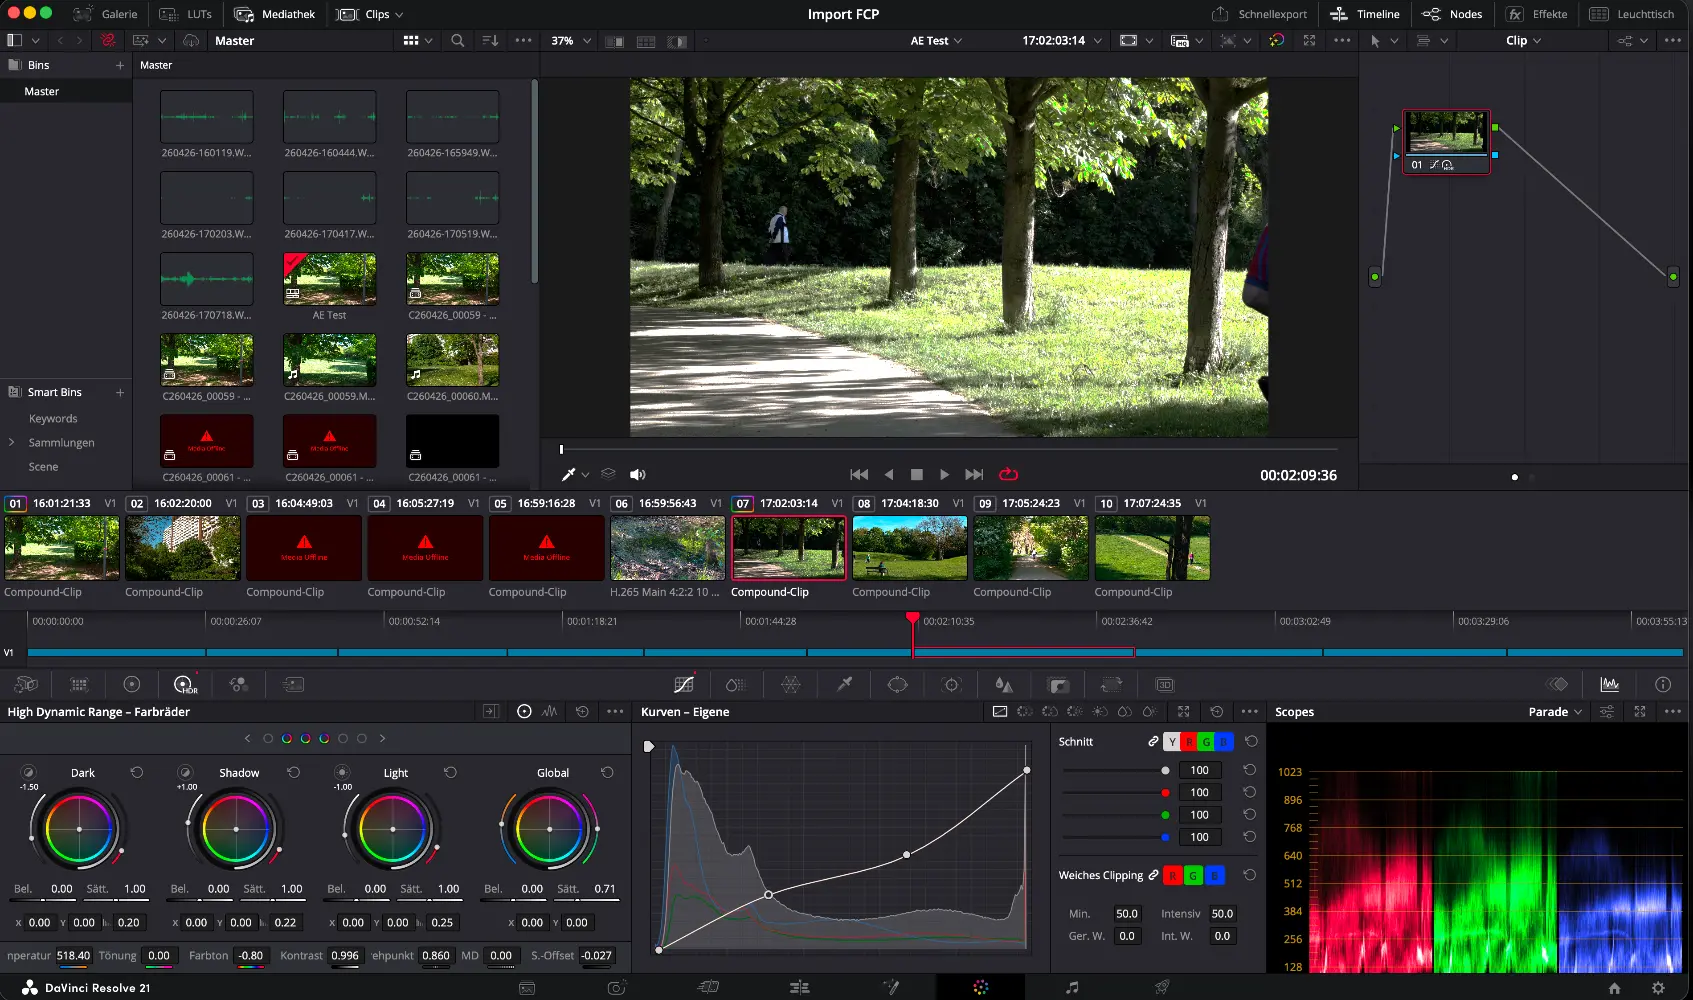Open the AE Test timeline dropdown

[x=936, y=41]
